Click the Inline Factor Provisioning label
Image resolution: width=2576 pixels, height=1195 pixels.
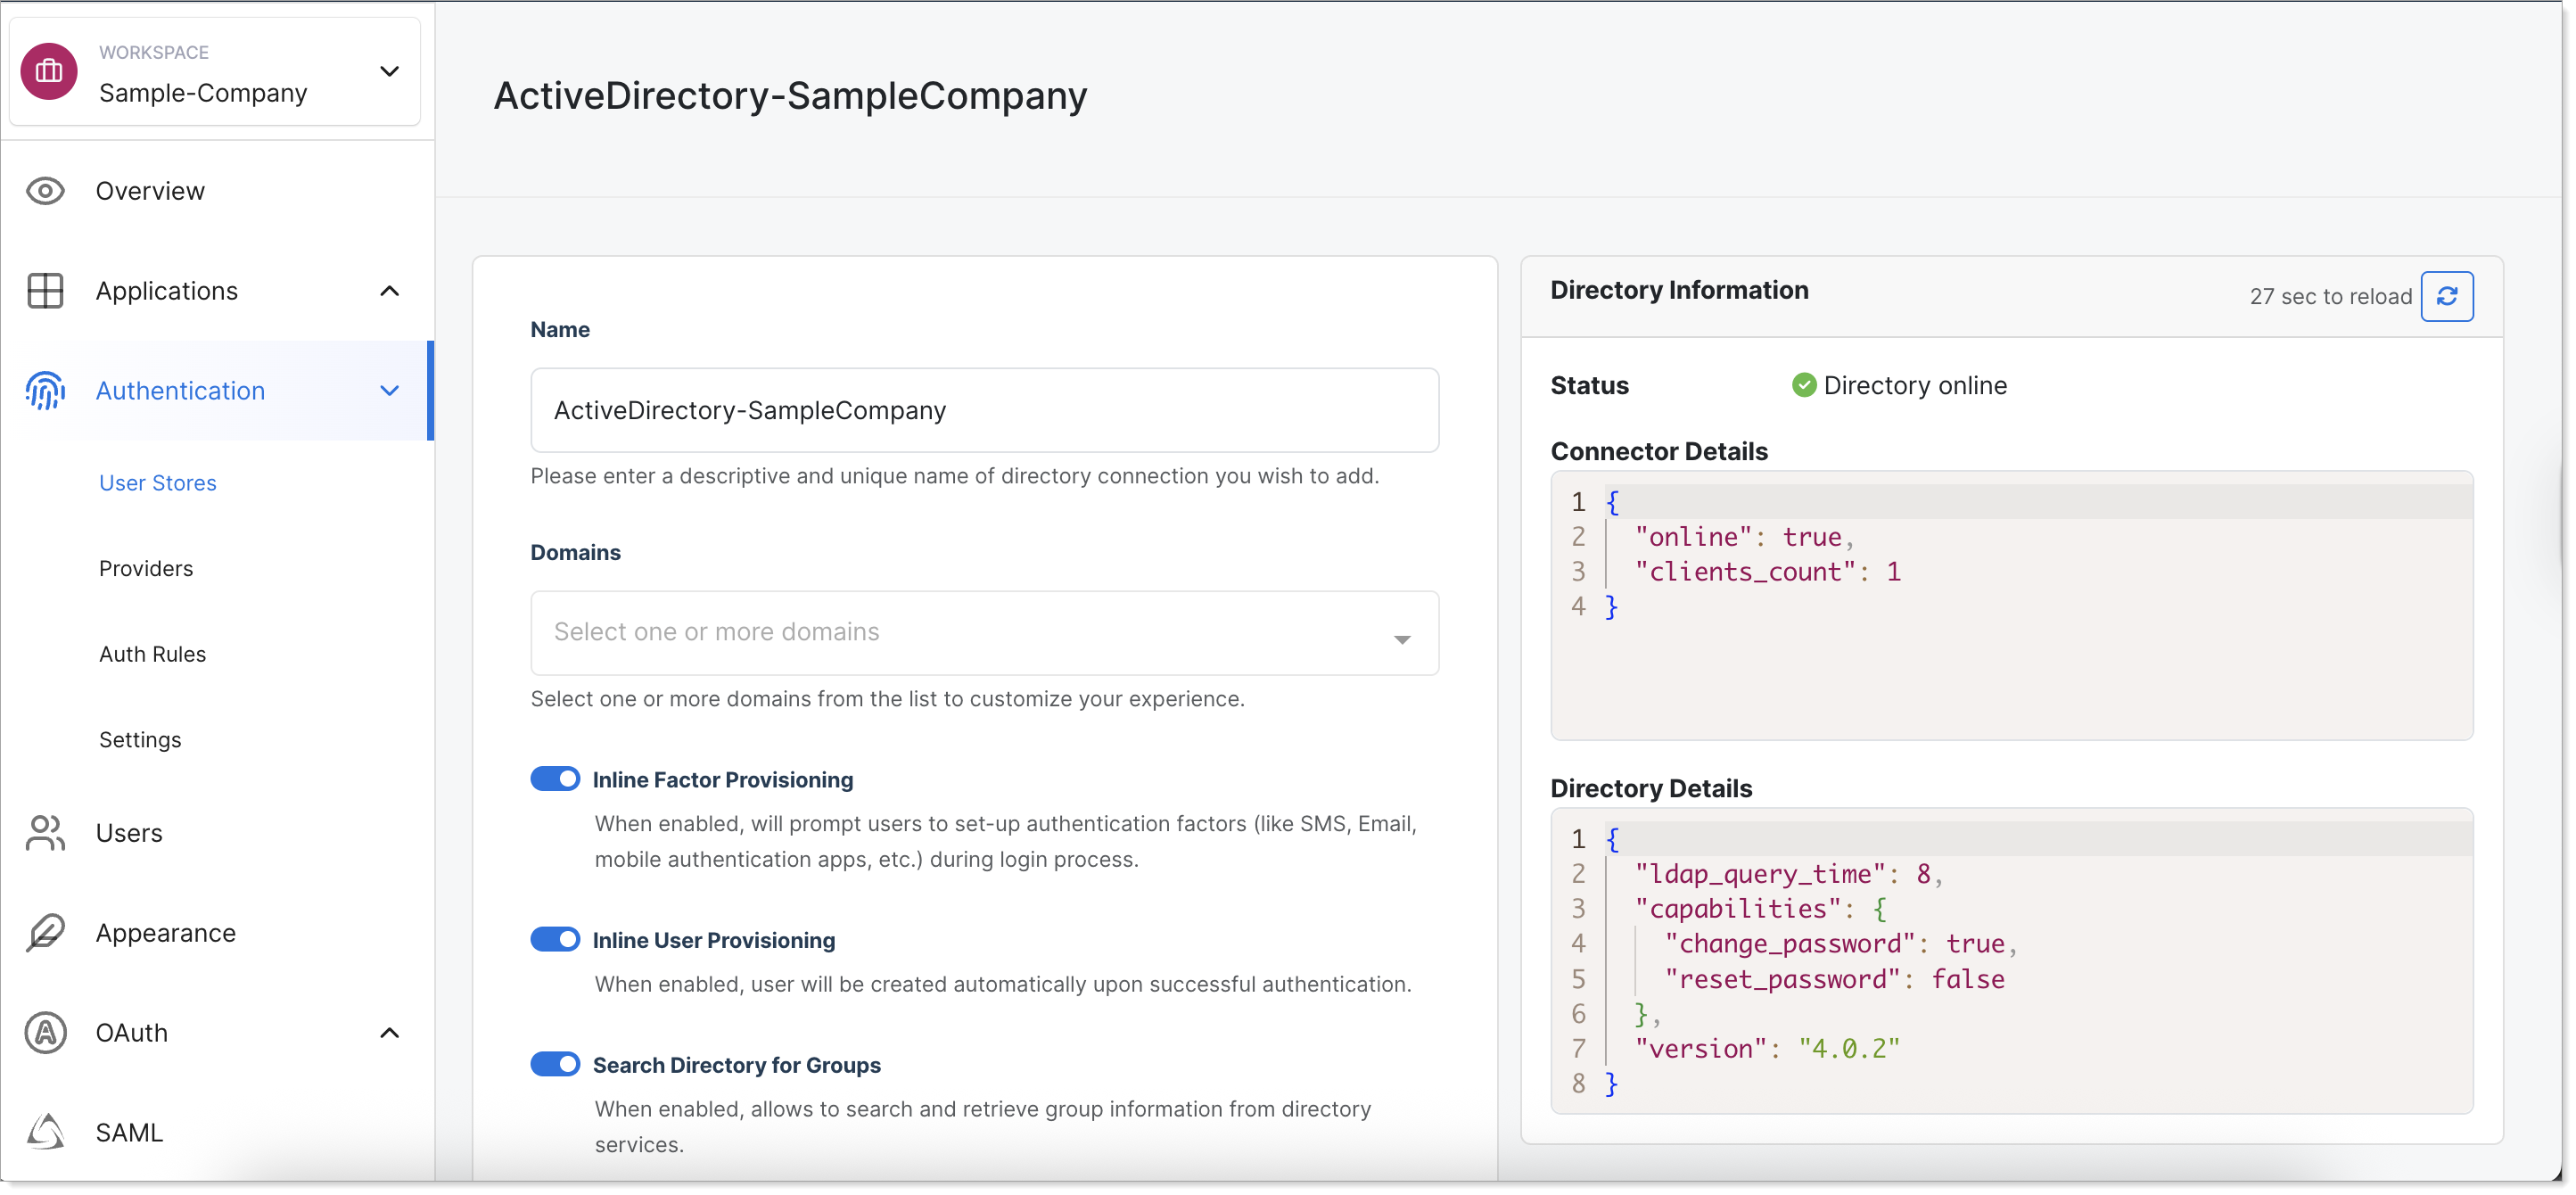(722, 780)
